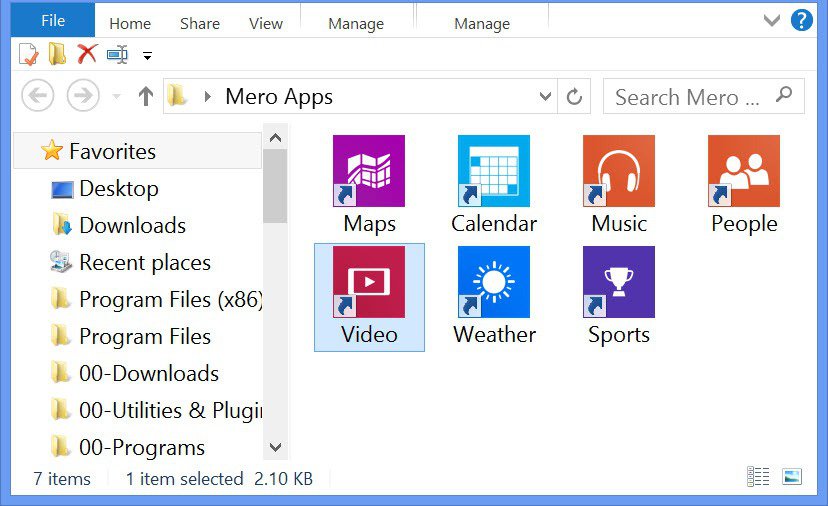This screenshot has height=506, width=828.
Task: Open the Help question mark icon
Action: click(801, 20)
